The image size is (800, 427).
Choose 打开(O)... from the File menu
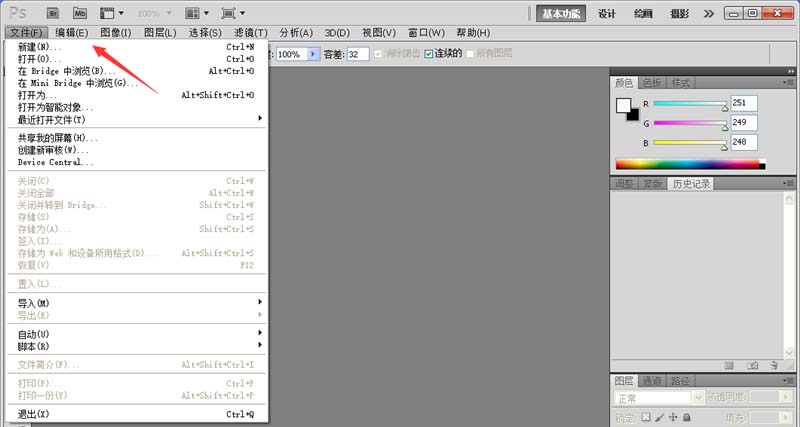coord(136,59)
